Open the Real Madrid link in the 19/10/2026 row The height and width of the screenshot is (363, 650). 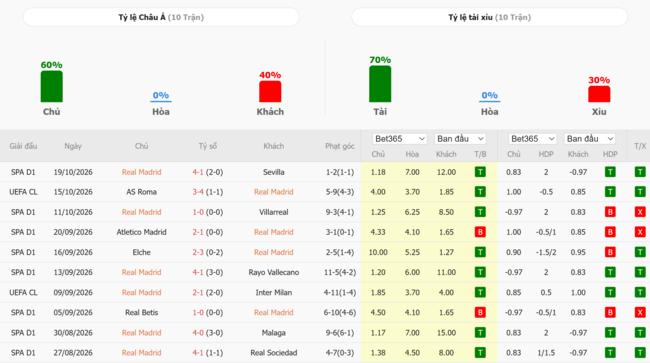(x=141, y=172)
